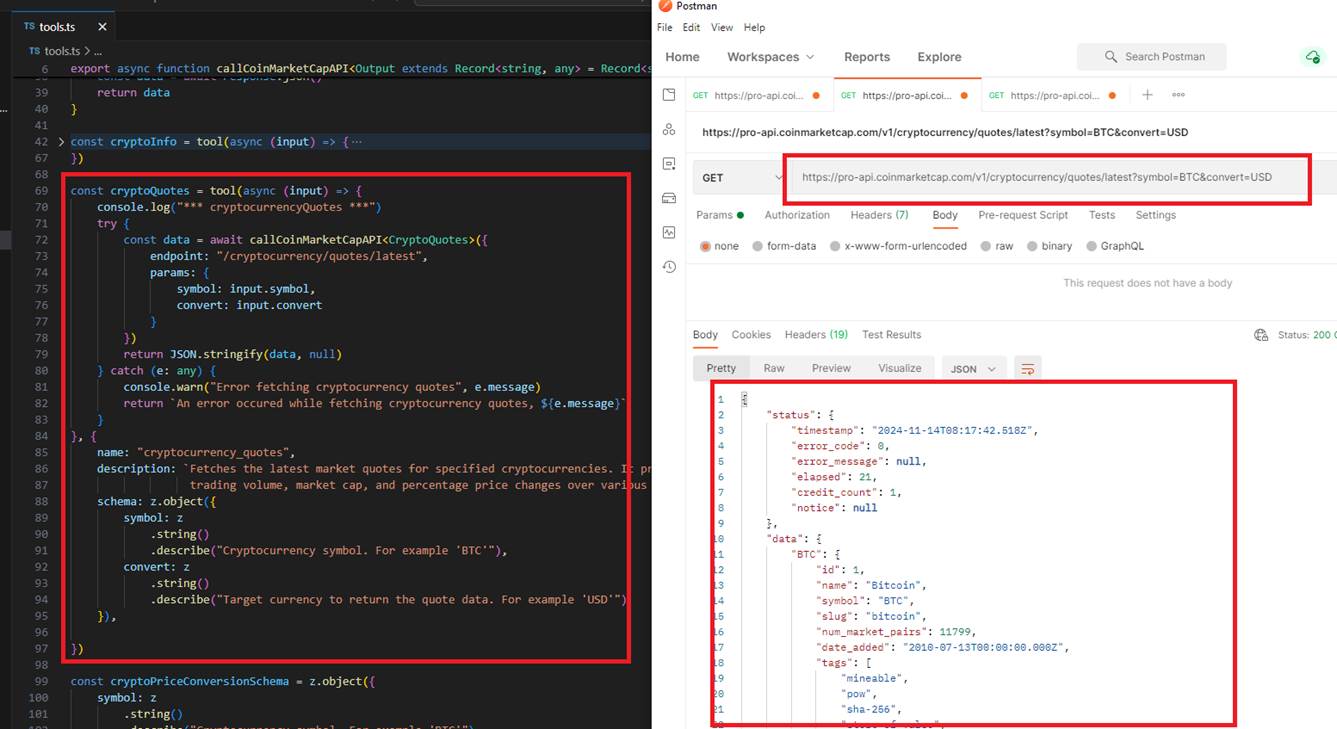
Task: Collapse JSON at response line 1 fold marker
Action: tap(744, 399)
